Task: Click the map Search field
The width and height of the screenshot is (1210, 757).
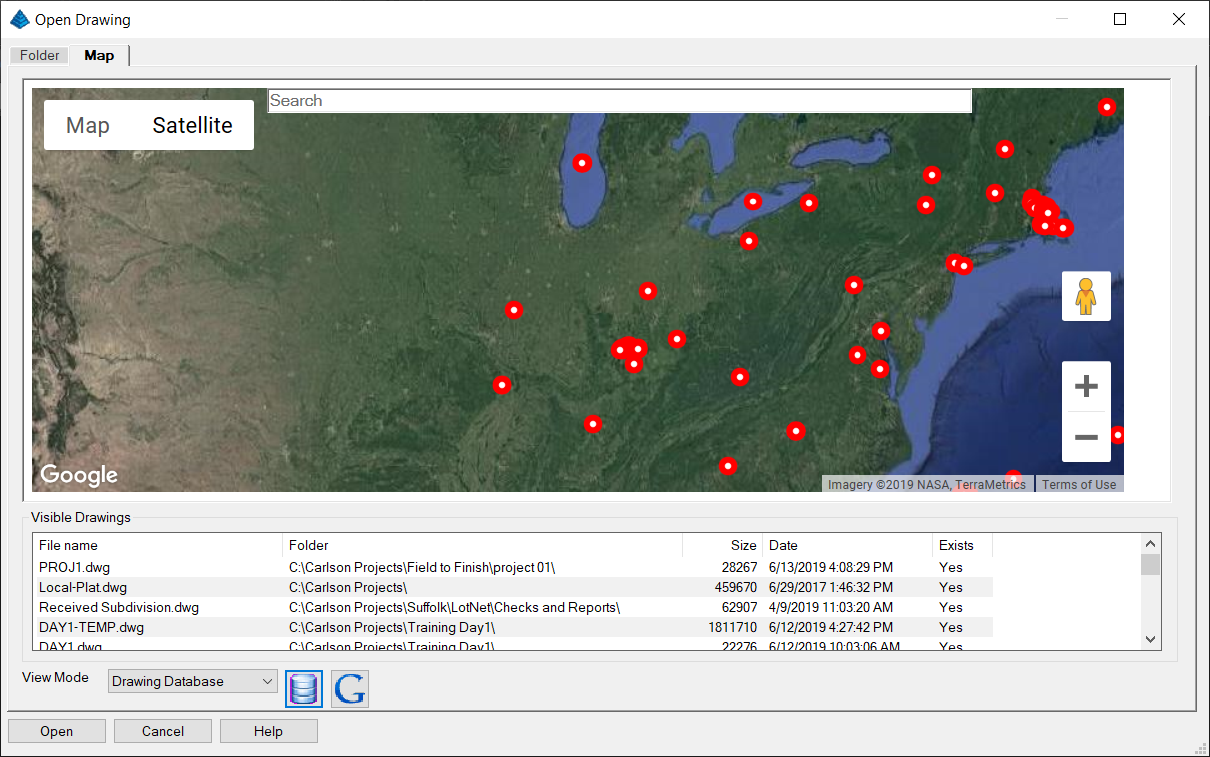Action: 620,100
